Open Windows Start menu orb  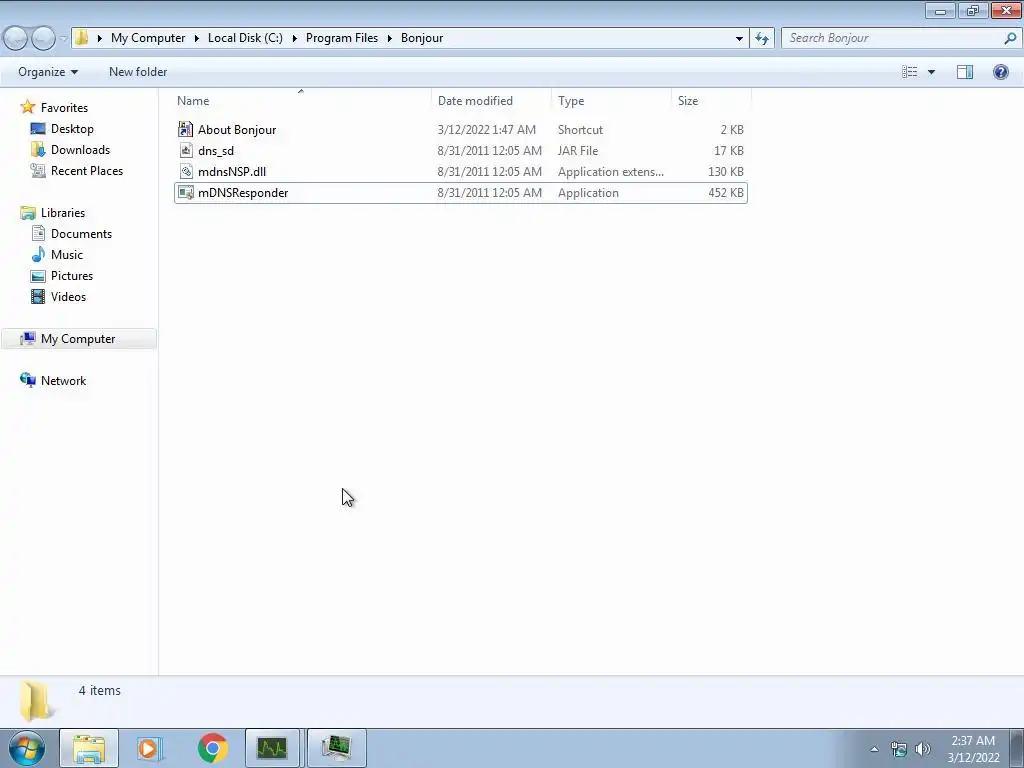27,748
